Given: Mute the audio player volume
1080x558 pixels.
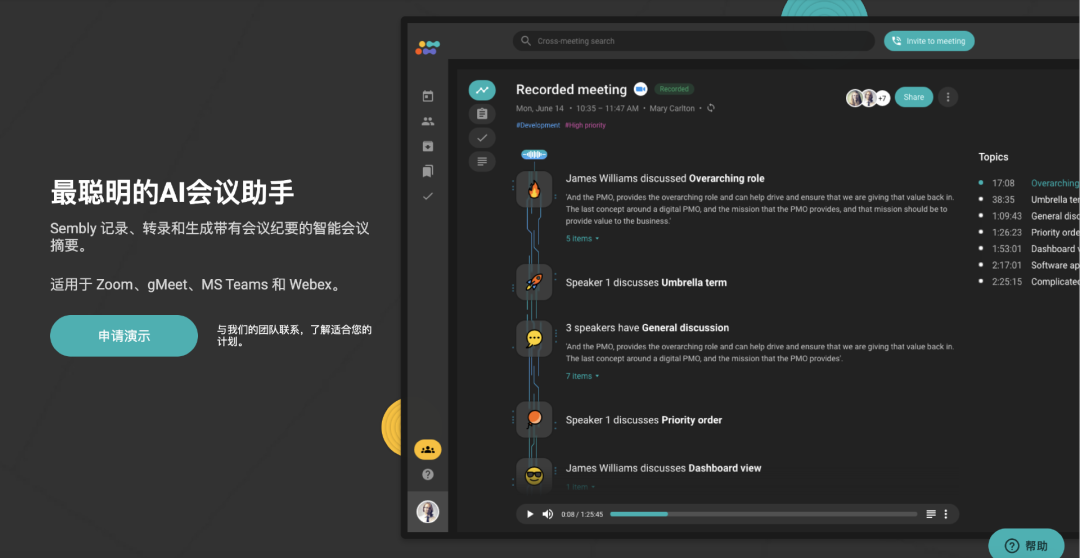Looking at the screenshot, I should [x=548, y=514].
